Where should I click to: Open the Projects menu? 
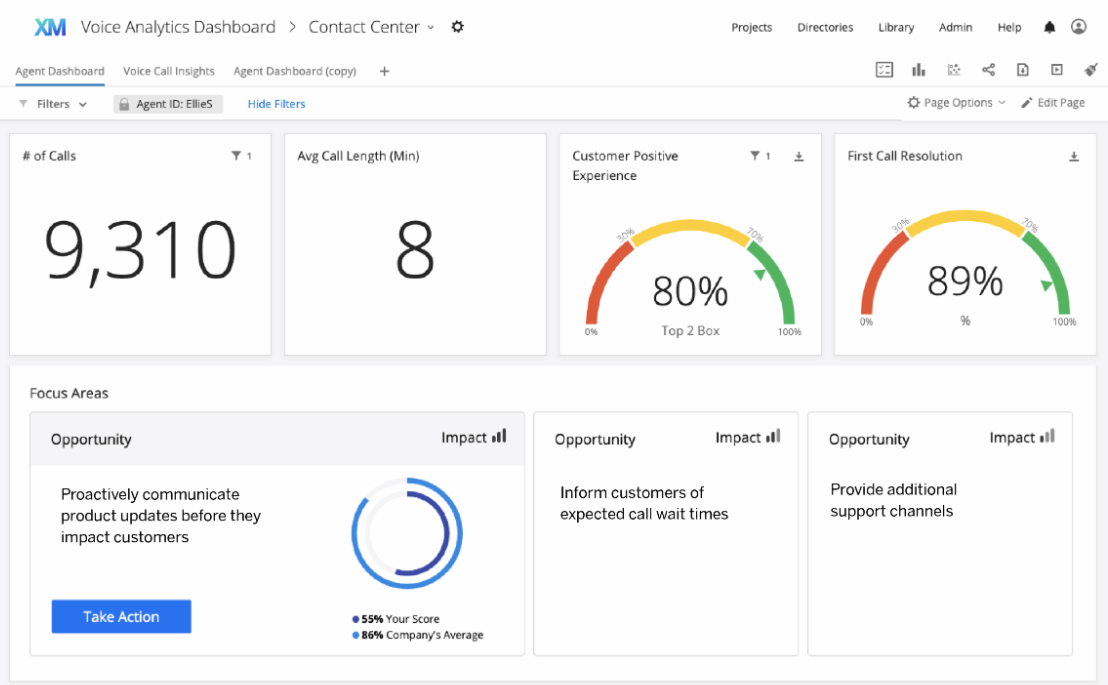[x=751, y=27]
